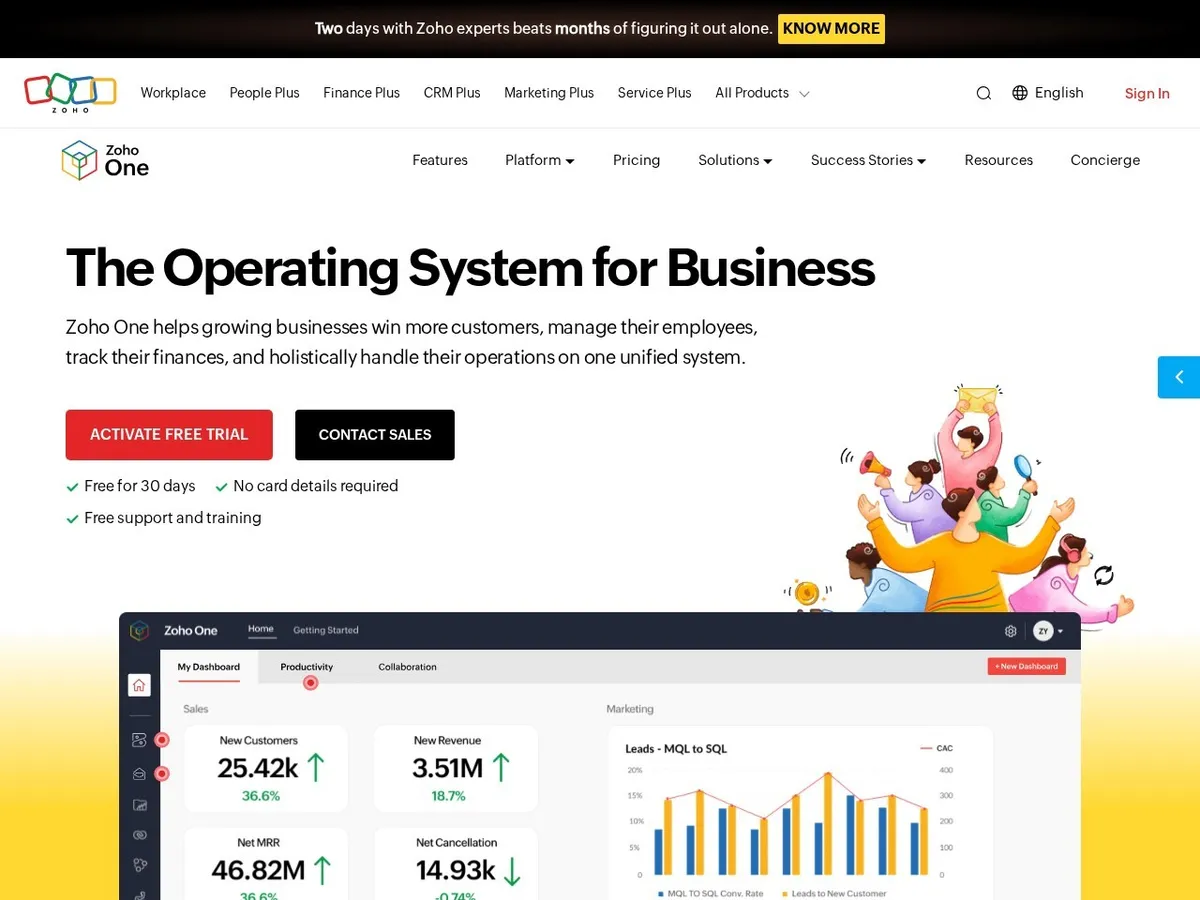Select the home icon in dashboard sidebar
The image size is (1200, 900).
(x=139, y=685)
